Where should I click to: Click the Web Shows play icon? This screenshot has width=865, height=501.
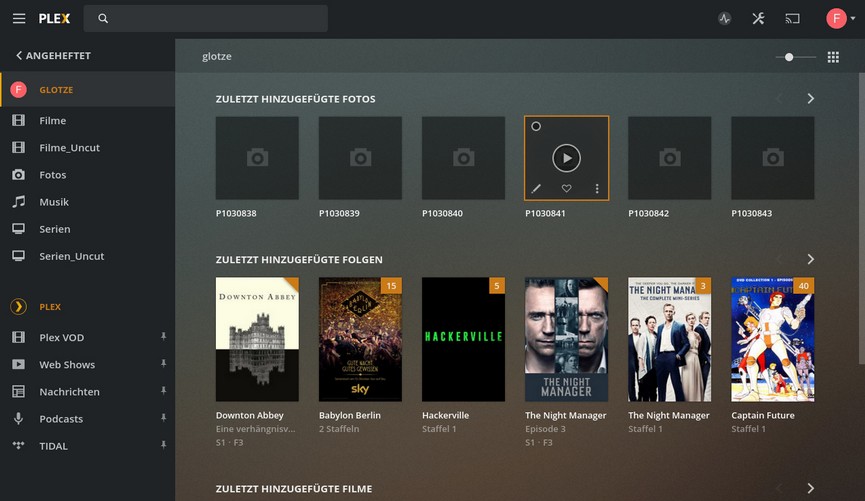click(18, 364)
